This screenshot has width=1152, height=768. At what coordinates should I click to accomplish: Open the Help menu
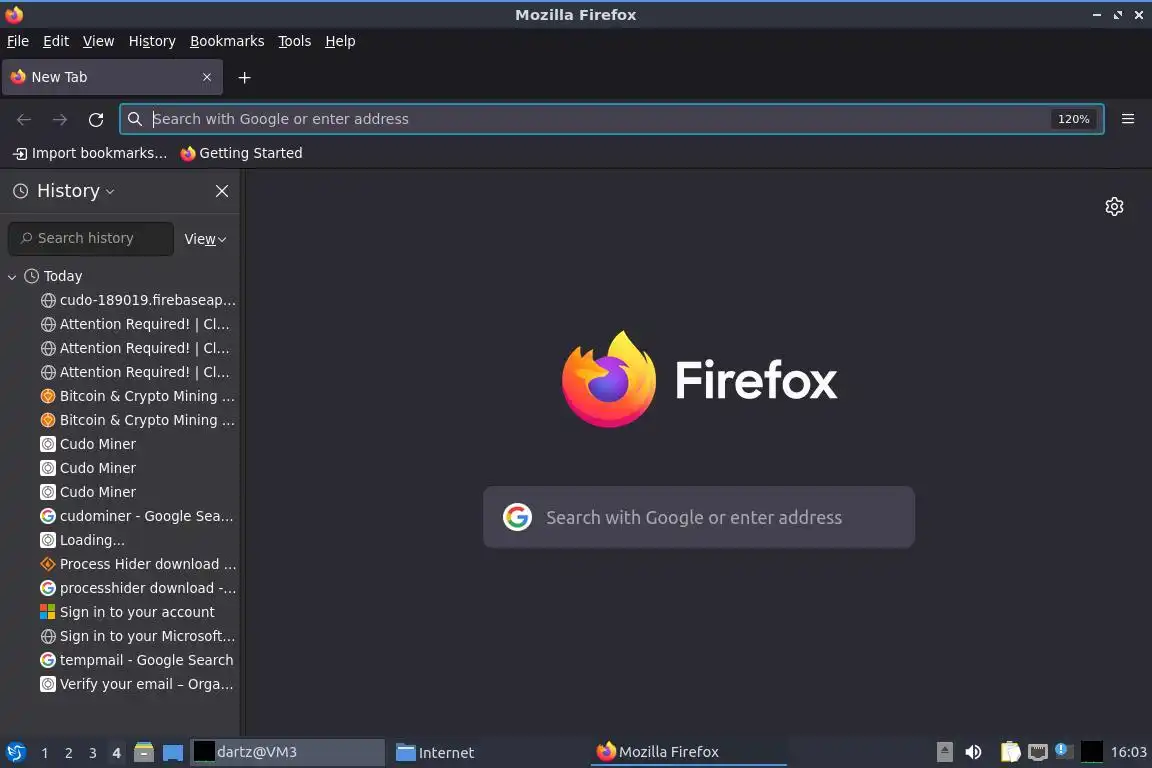(x=340, y=41)
